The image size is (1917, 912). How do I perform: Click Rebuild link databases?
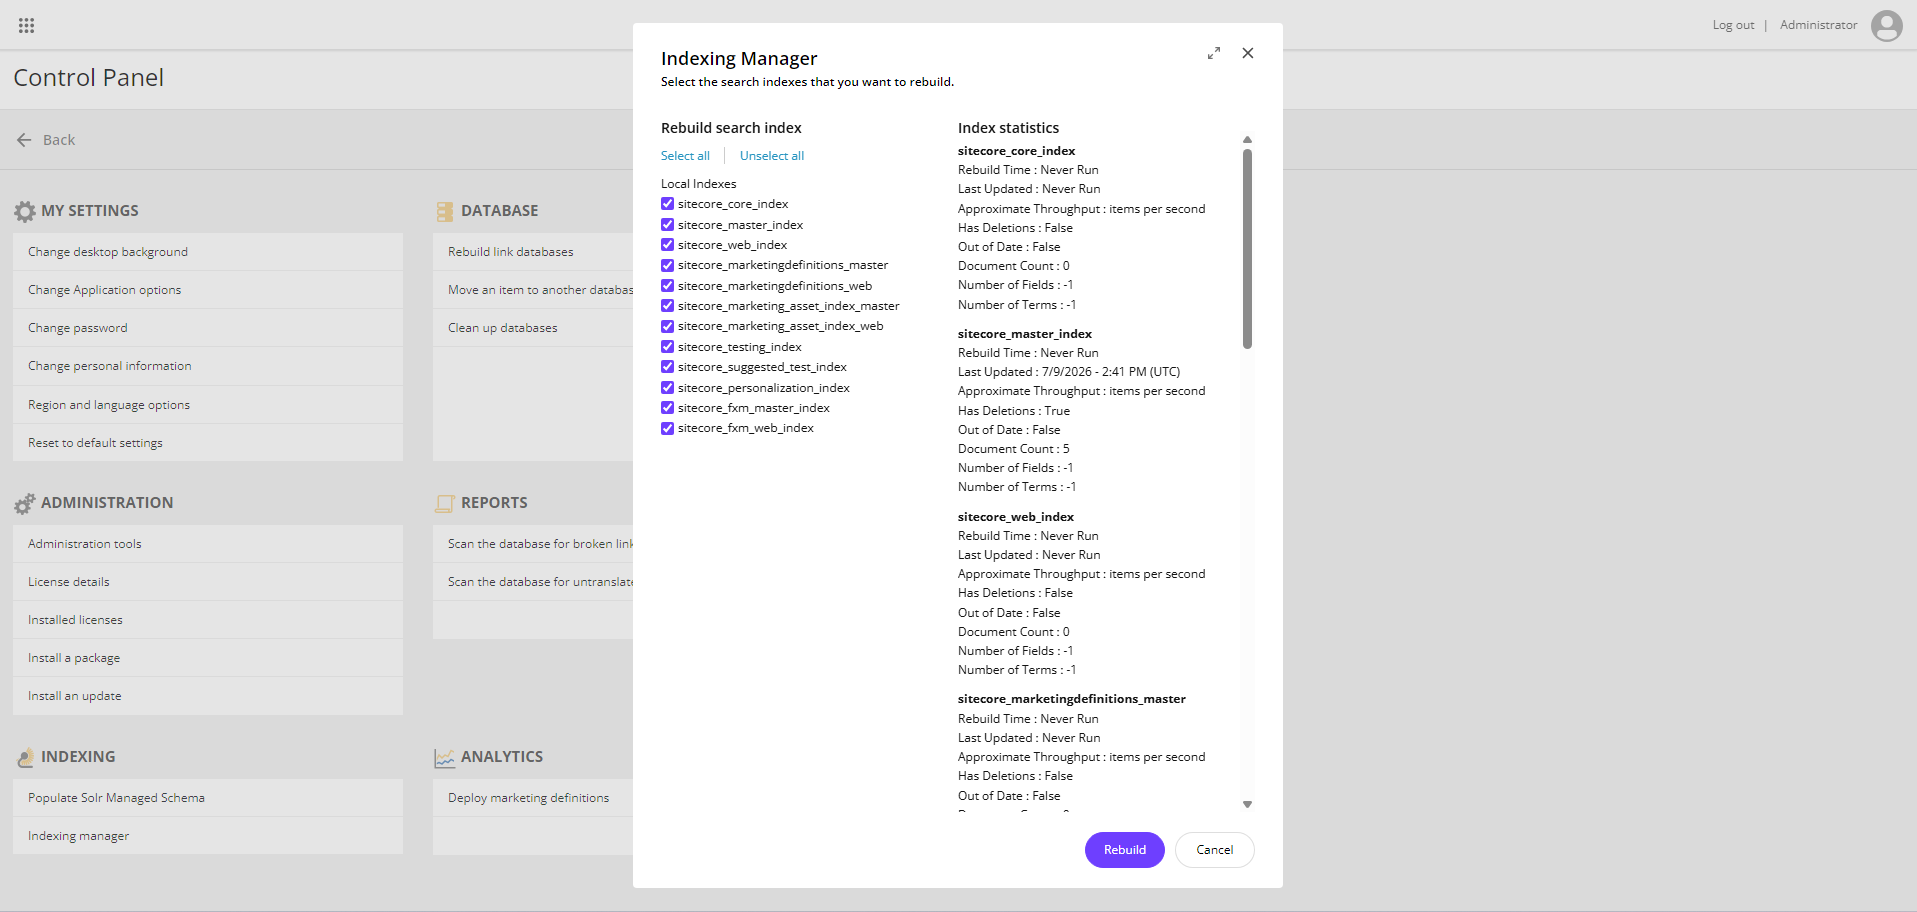tap(533, 252)
